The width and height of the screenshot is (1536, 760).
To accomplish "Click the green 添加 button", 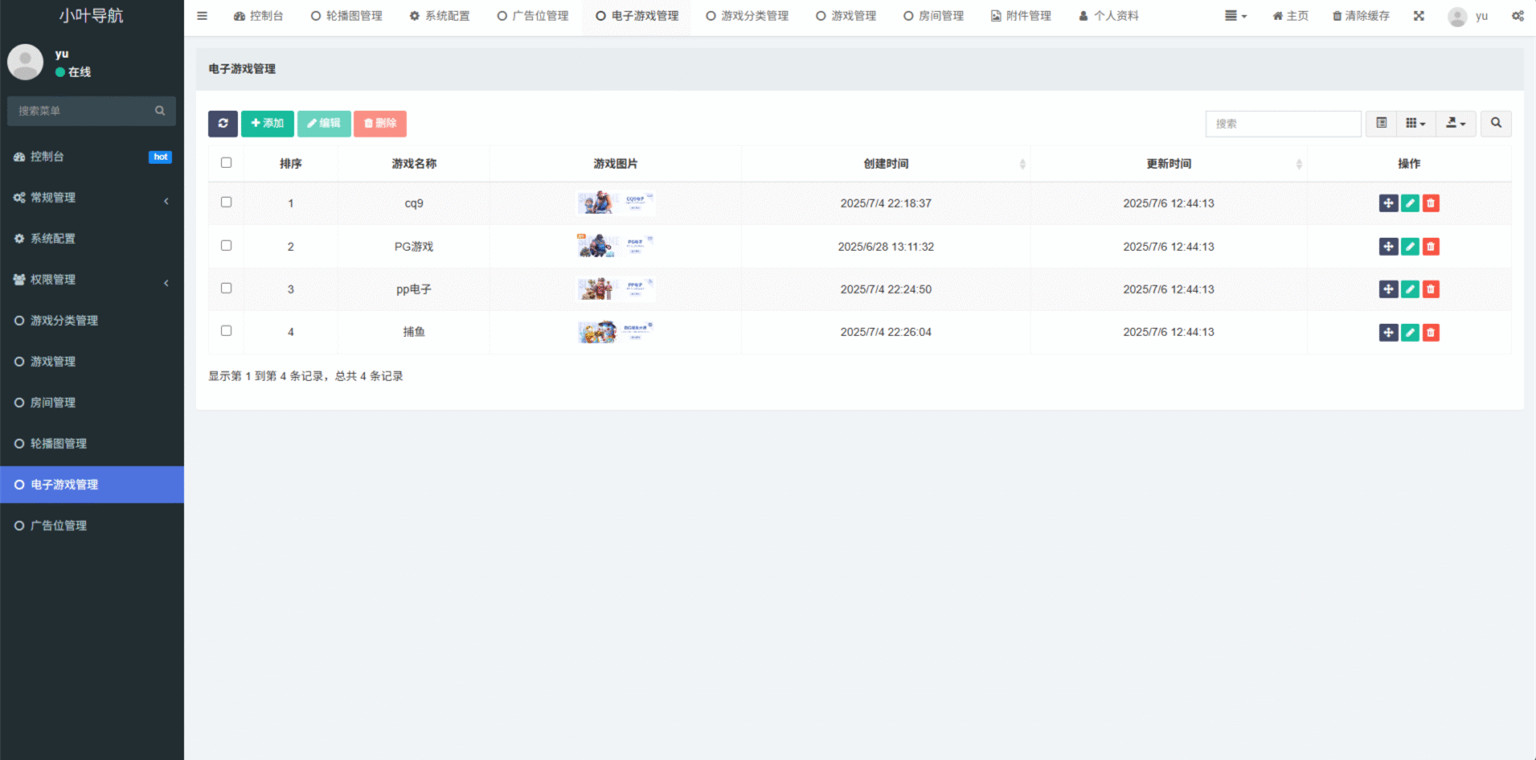I will [267, 123].
